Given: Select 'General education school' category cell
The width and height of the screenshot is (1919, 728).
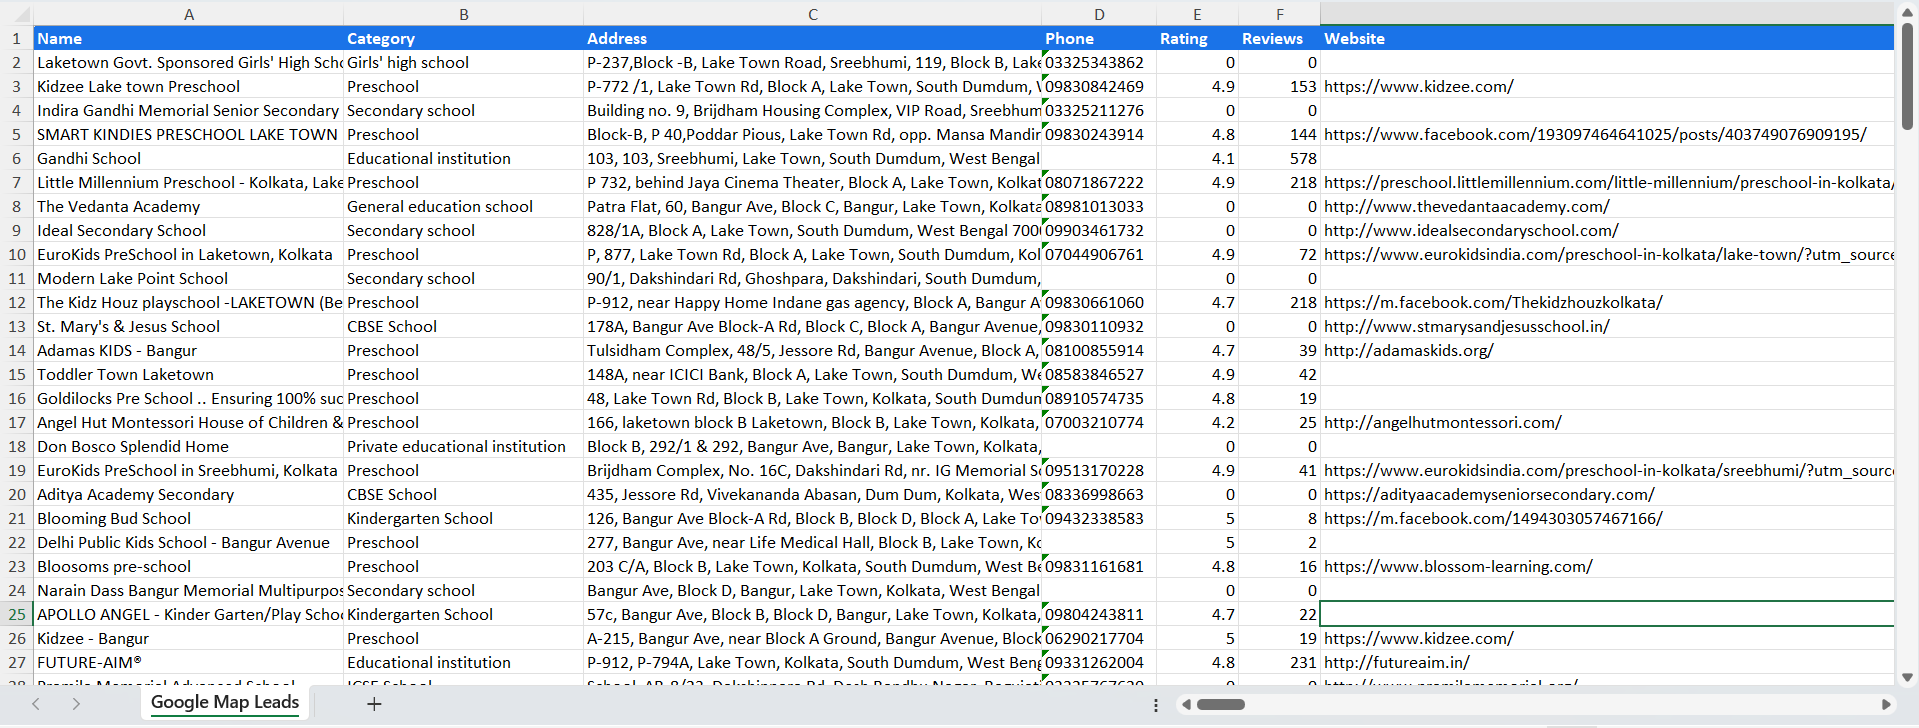Looking at the screenshot, I should click(x=463, y=206).
